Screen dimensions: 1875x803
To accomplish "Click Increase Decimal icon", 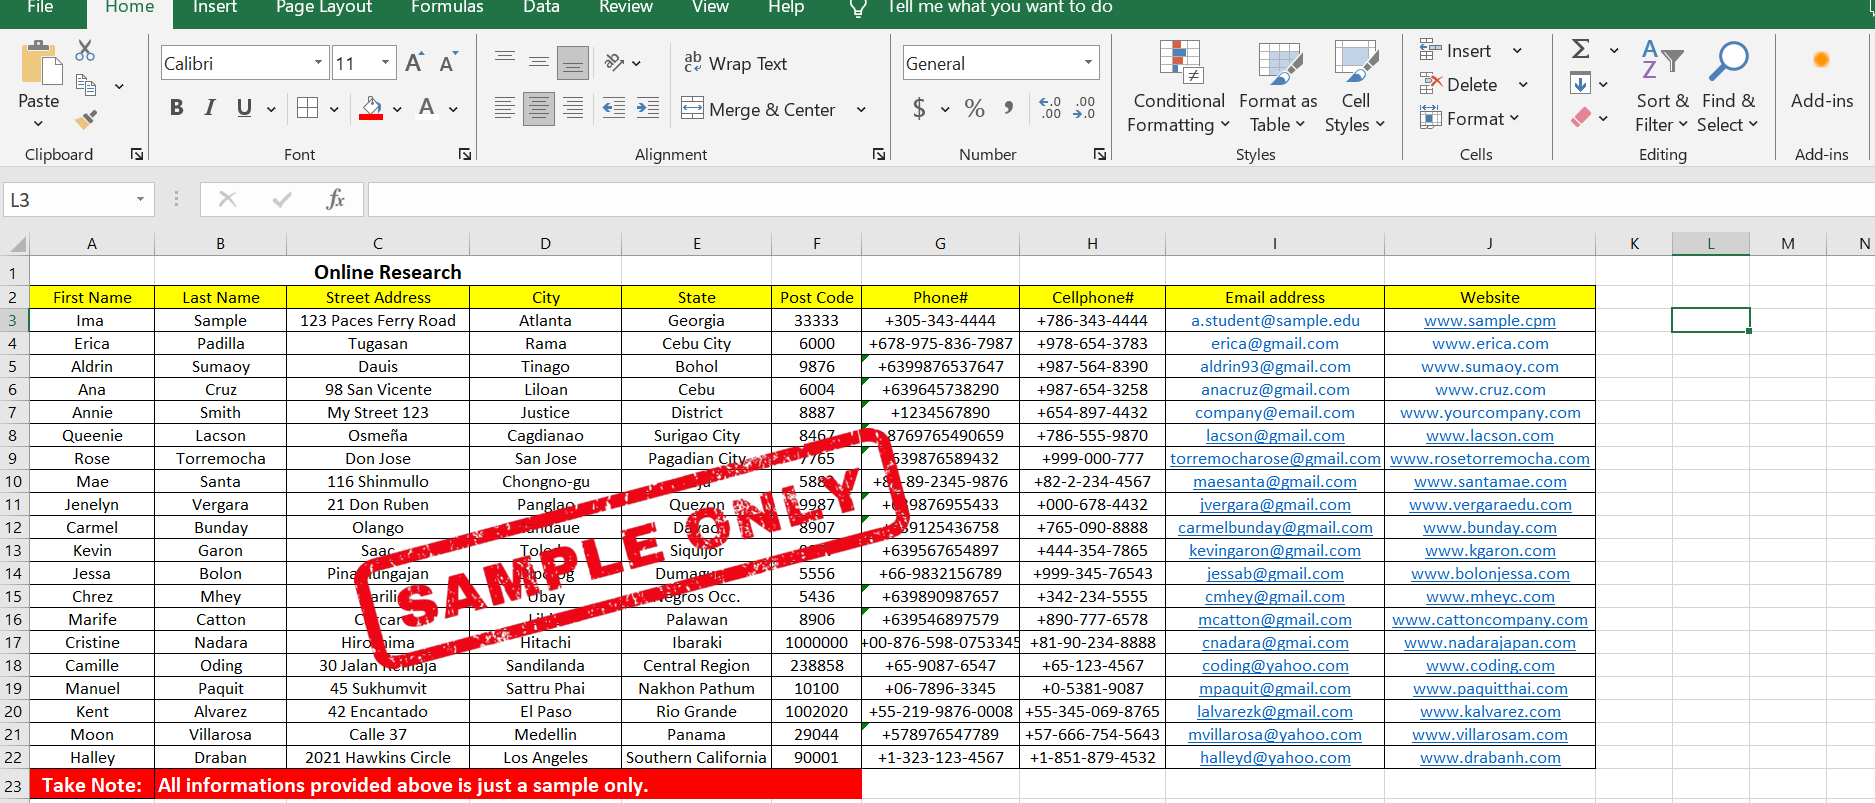I will point(1050,108).
